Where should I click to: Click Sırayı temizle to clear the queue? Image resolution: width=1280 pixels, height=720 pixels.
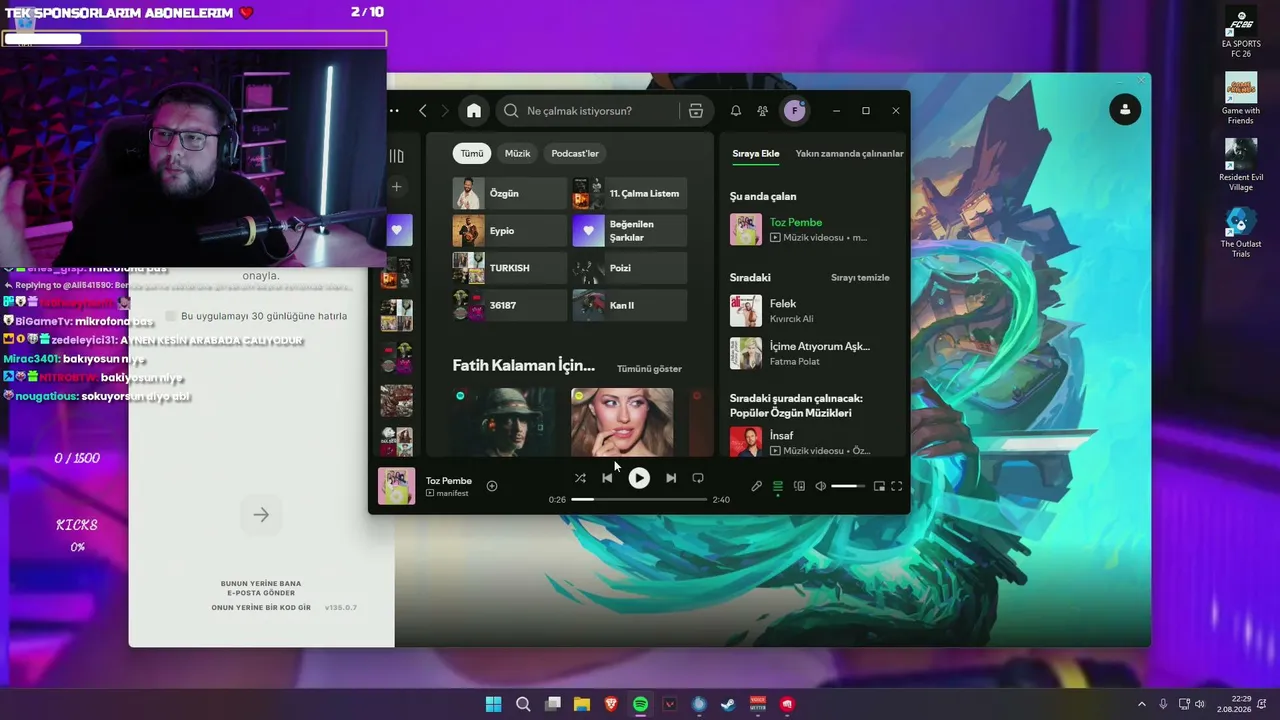coord(860,278)
